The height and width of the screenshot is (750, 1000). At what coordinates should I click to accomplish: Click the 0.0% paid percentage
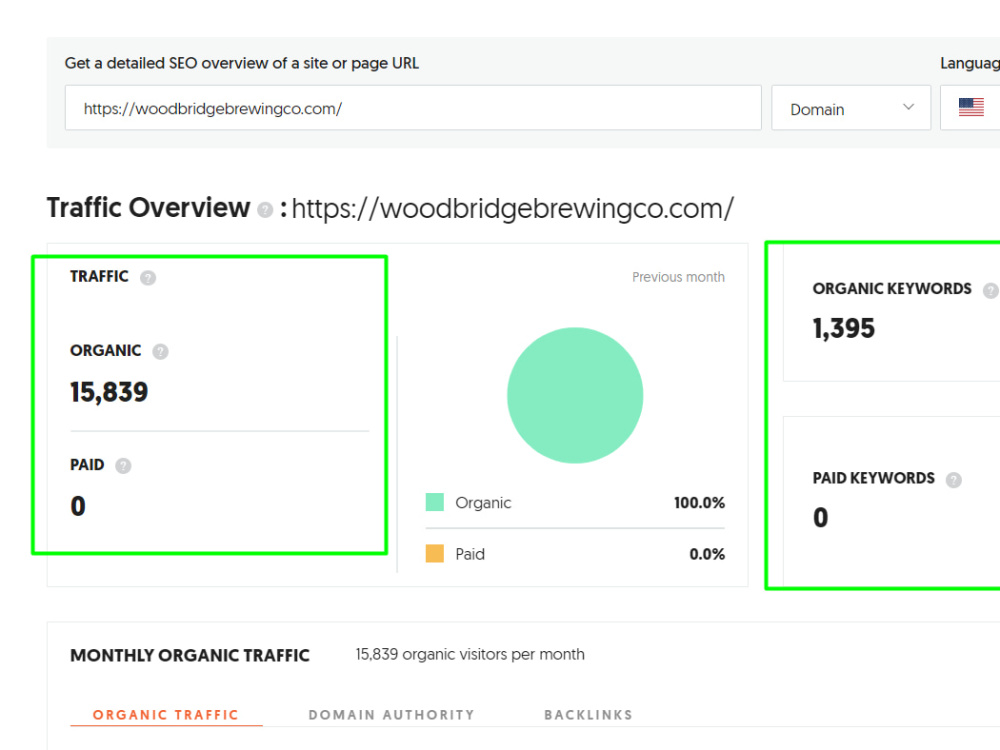[x=707, y=554]
